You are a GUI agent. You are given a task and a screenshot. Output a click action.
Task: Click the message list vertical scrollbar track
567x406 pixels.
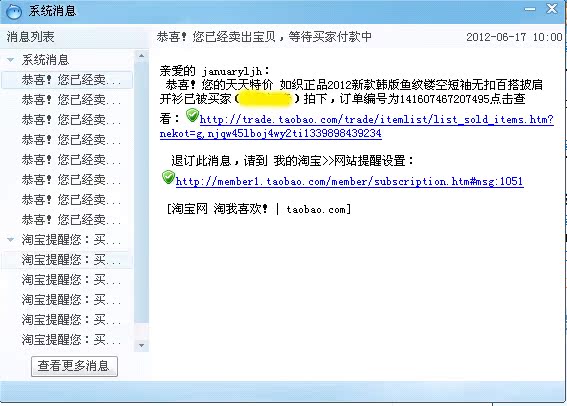tap(141, 201)
